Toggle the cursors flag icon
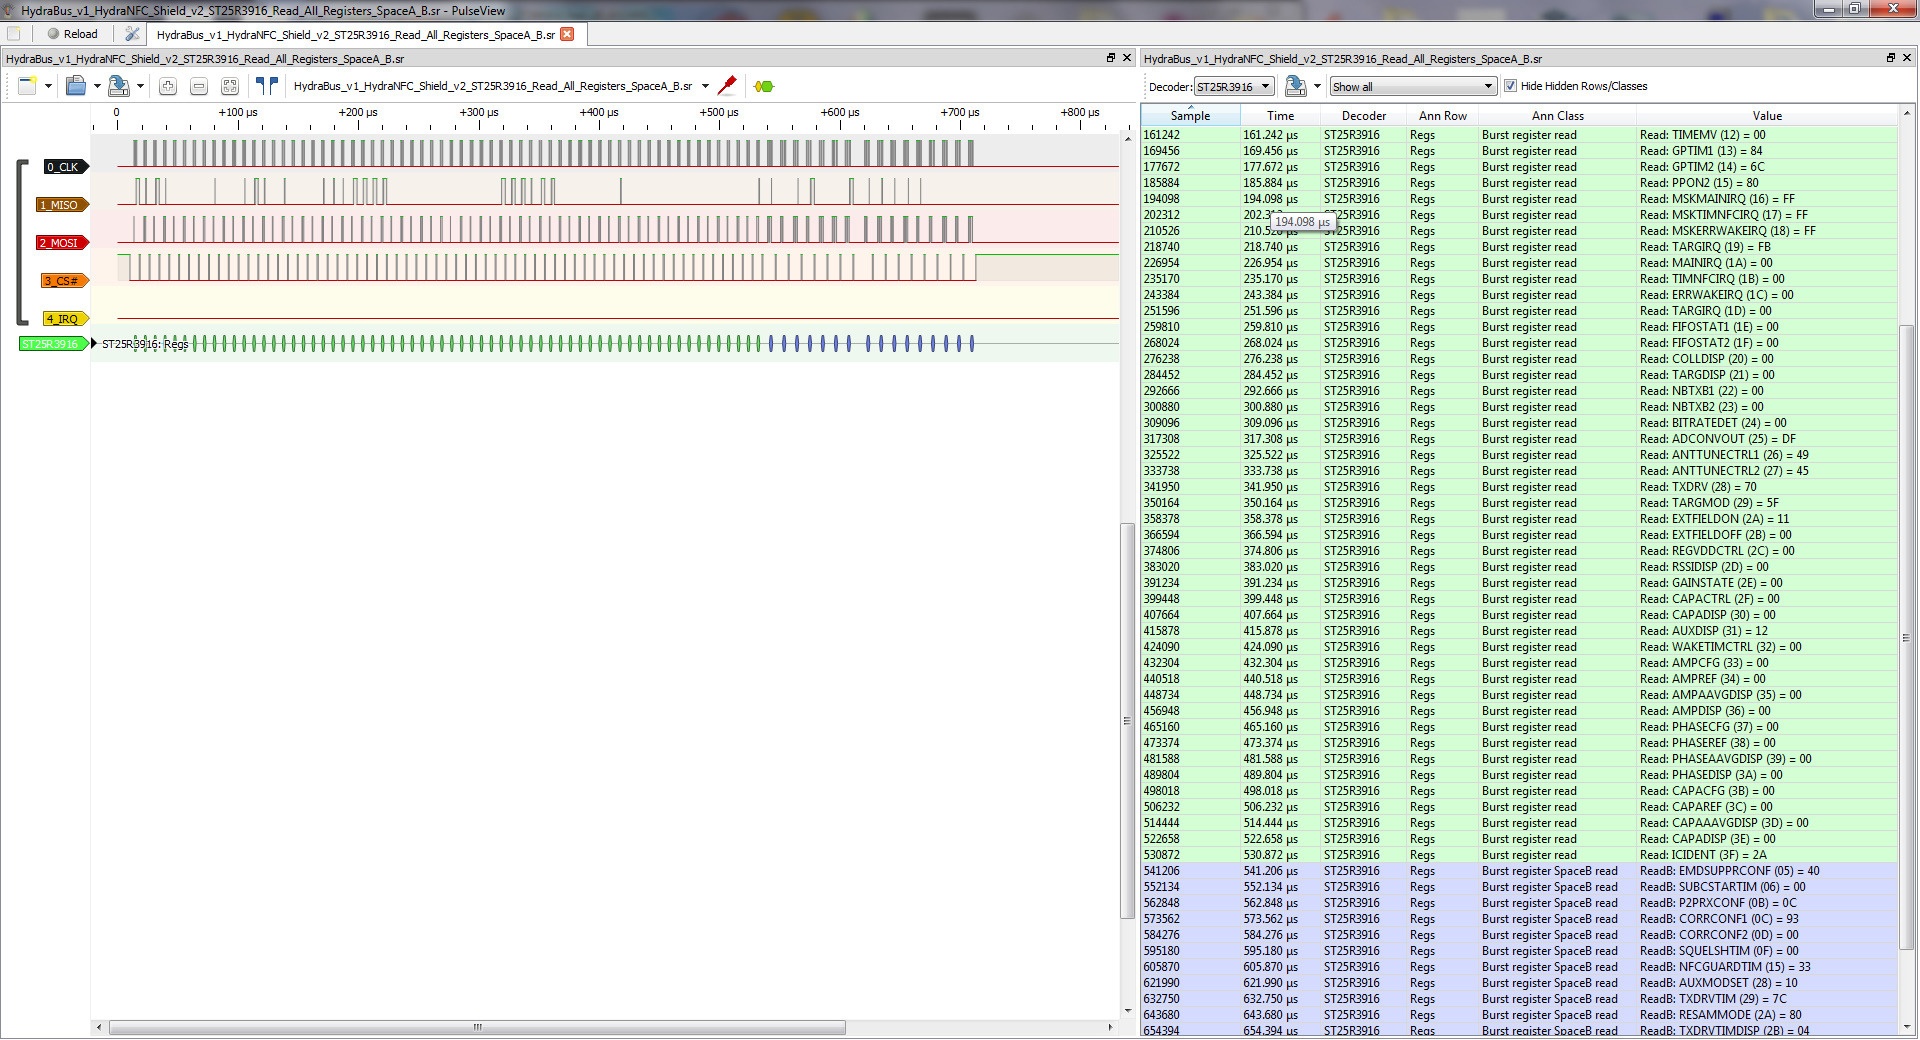This screenshot has width=1920, height=1040. (x=267, y=86)
